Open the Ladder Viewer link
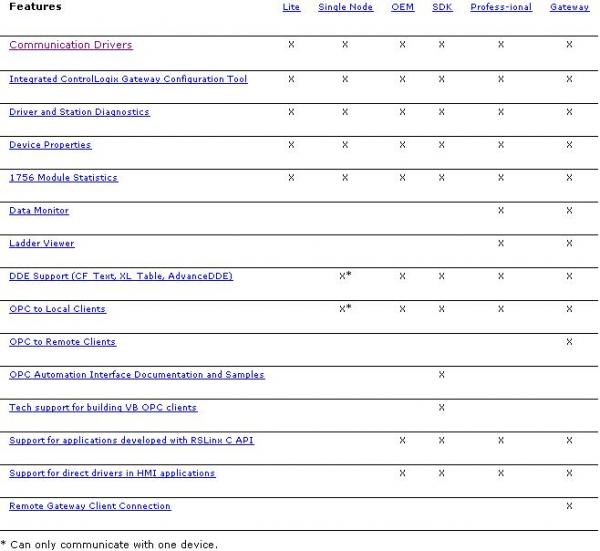Viewport: 600px width, 551px height. click(x=42, y=243)
